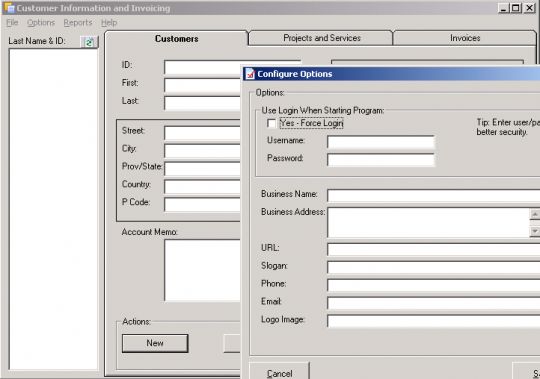Close the Customer Information and Invoicing window
540x379 pixels.
[x=529, y=8]
